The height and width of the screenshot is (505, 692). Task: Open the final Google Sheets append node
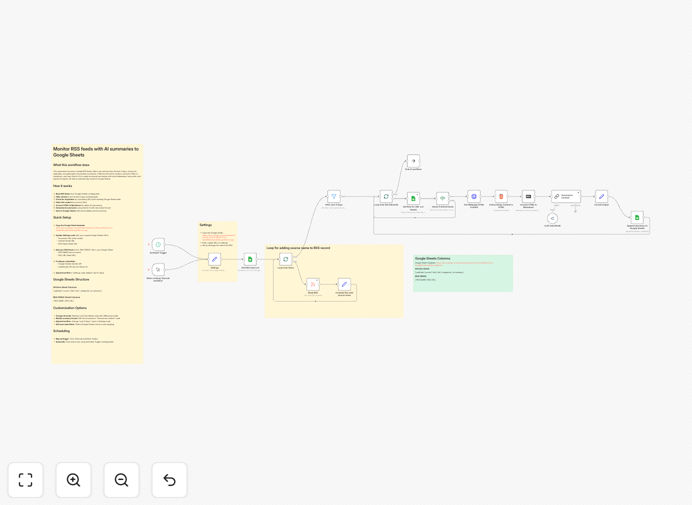tap(637, 217)
